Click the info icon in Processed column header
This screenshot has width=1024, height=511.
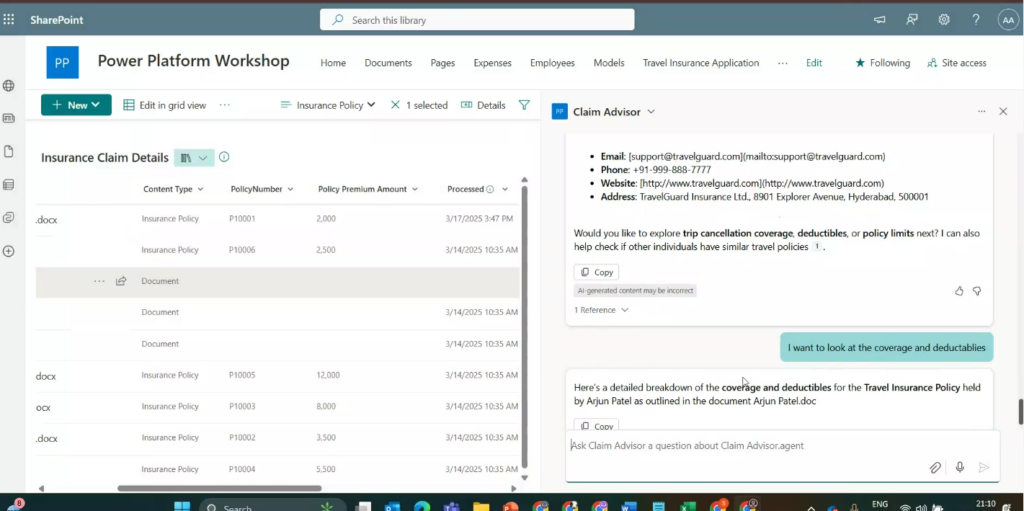pyautogui.click(x=490, y=189)
